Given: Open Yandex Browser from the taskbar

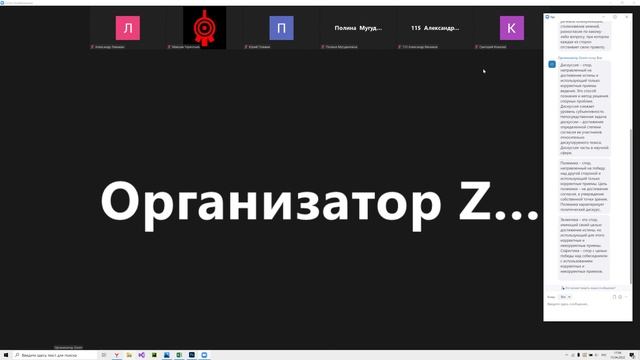Looking at the screenshot, I should 116,355.
